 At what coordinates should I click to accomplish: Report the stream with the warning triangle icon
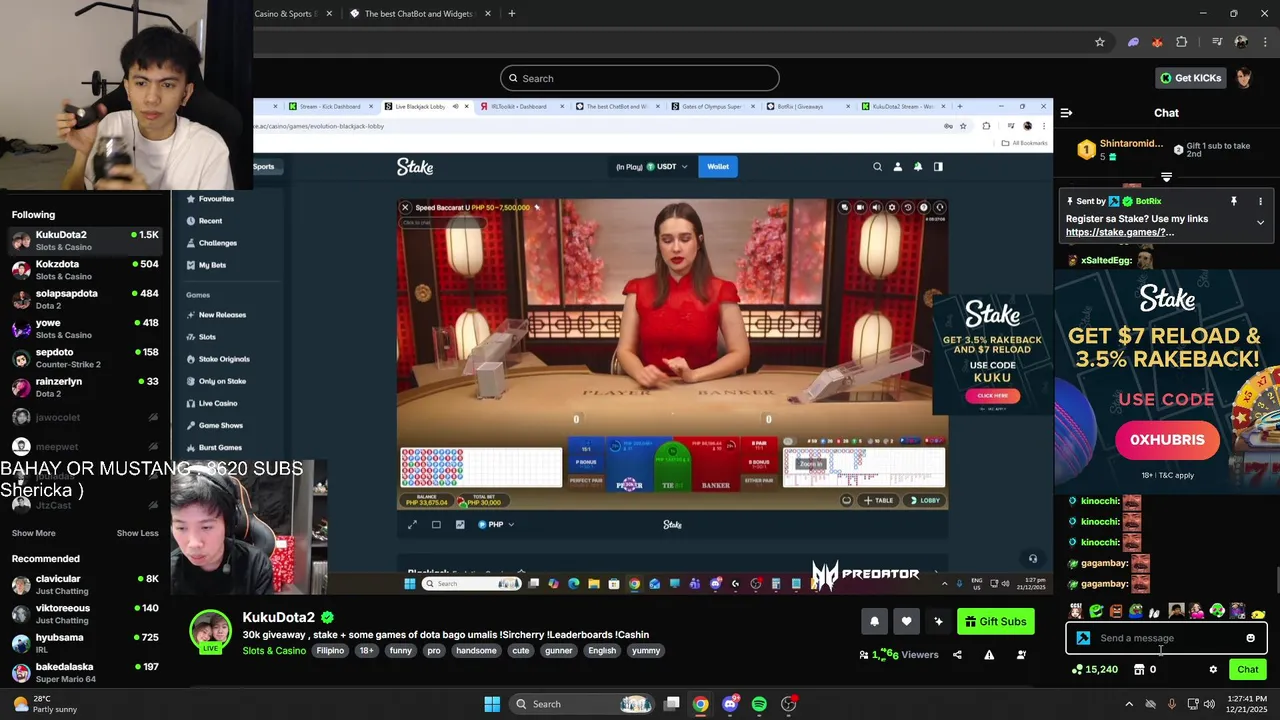point(989,655)
